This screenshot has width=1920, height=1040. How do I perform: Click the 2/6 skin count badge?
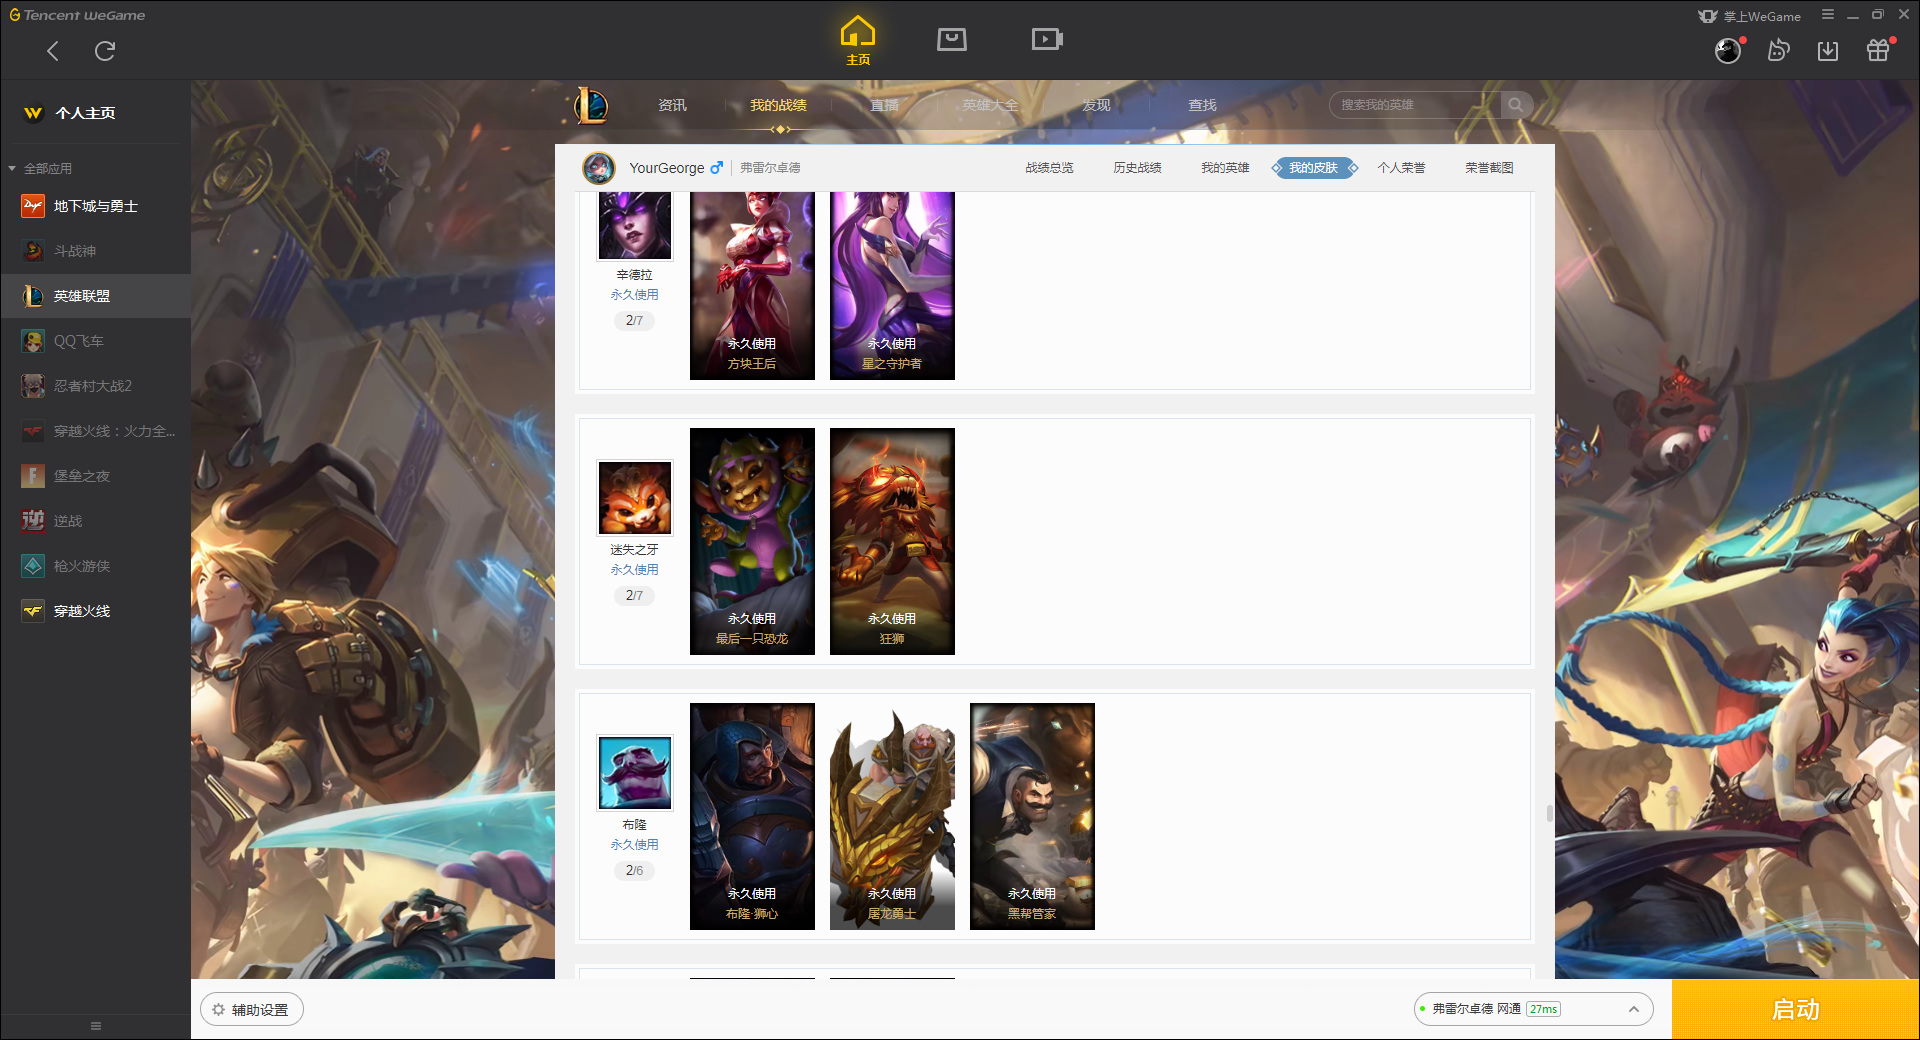click(634, 871)
